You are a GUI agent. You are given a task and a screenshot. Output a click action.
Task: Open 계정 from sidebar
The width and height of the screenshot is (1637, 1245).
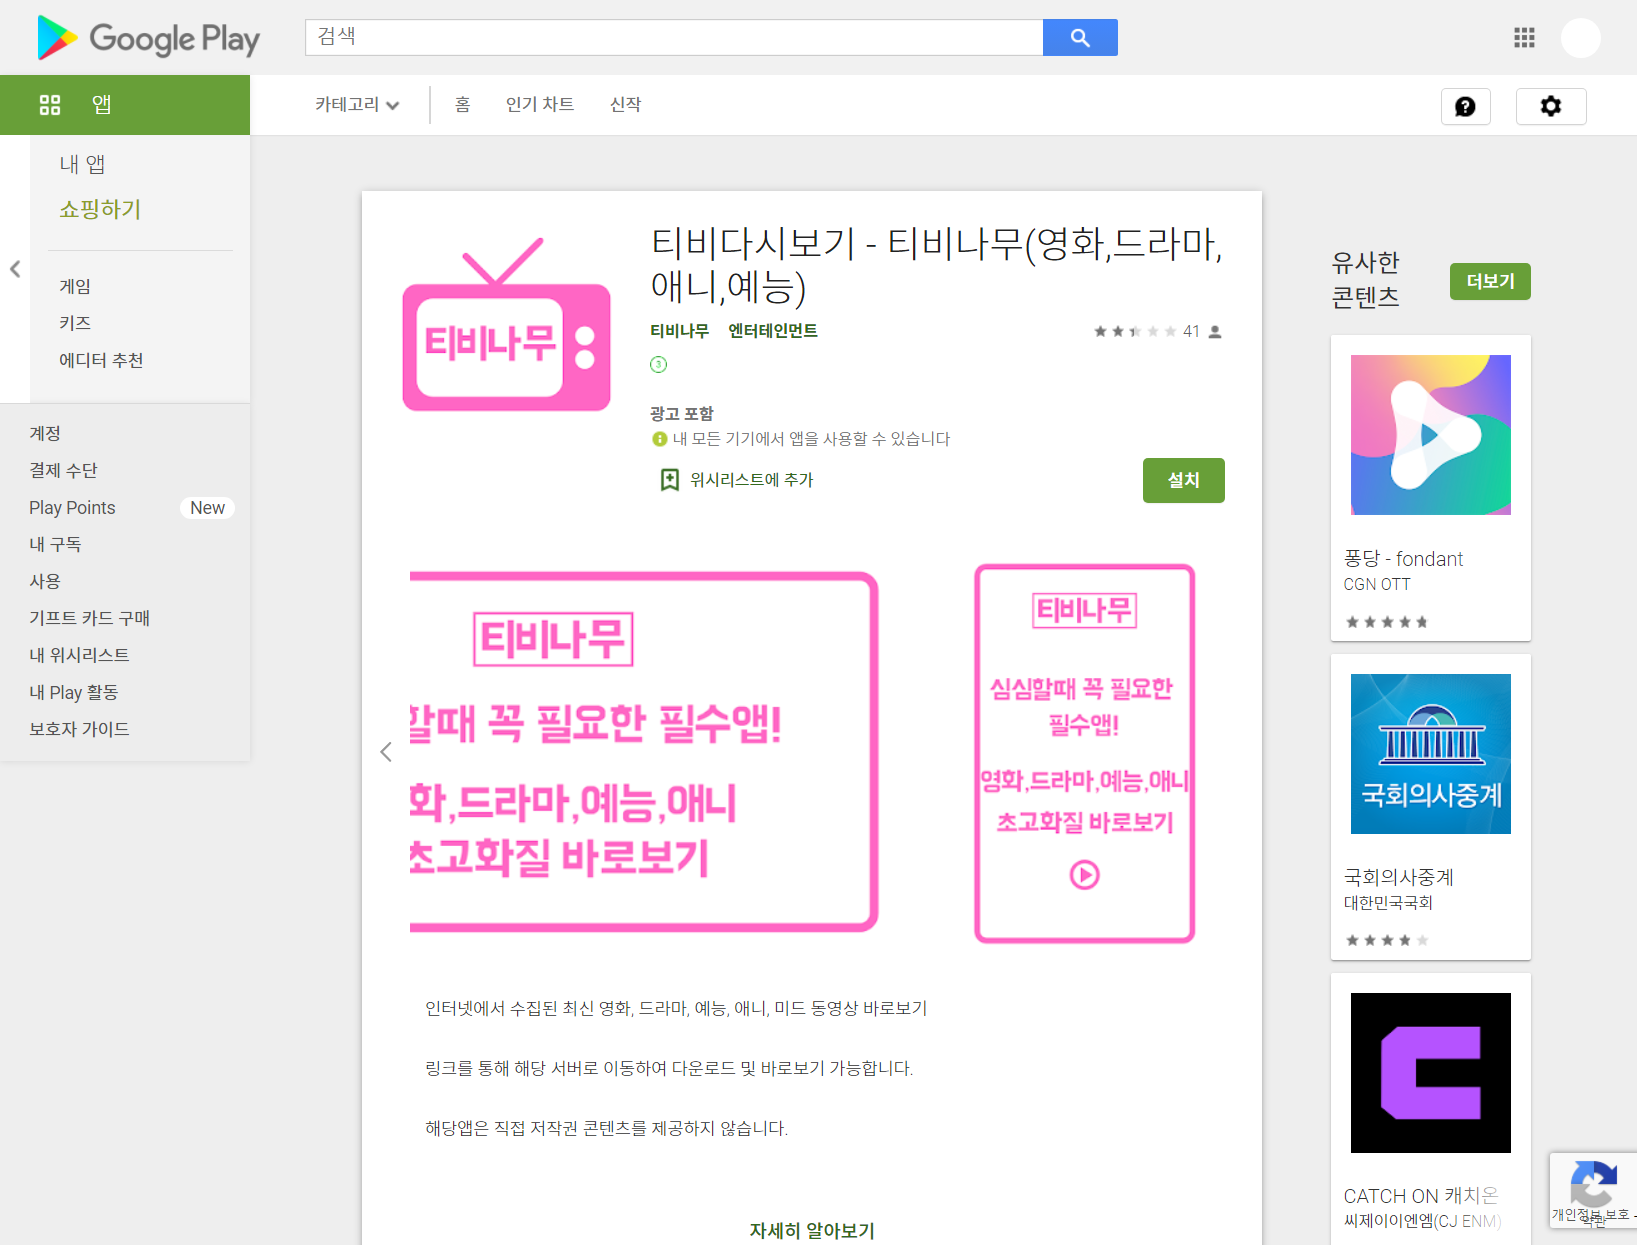pyautogui.click(x=45, y=433)
